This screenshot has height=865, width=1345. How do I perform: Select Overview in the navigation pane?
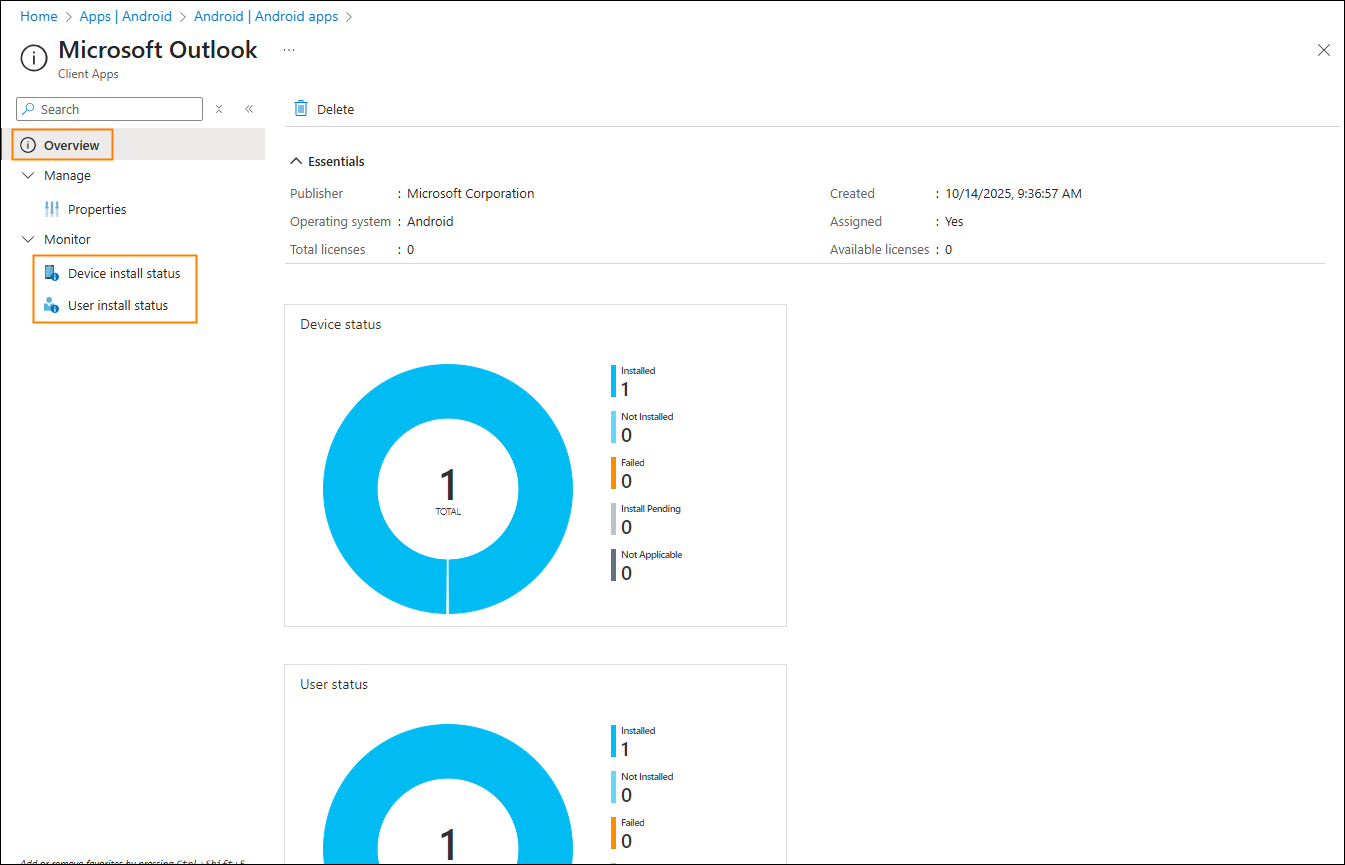pos(70,144)
